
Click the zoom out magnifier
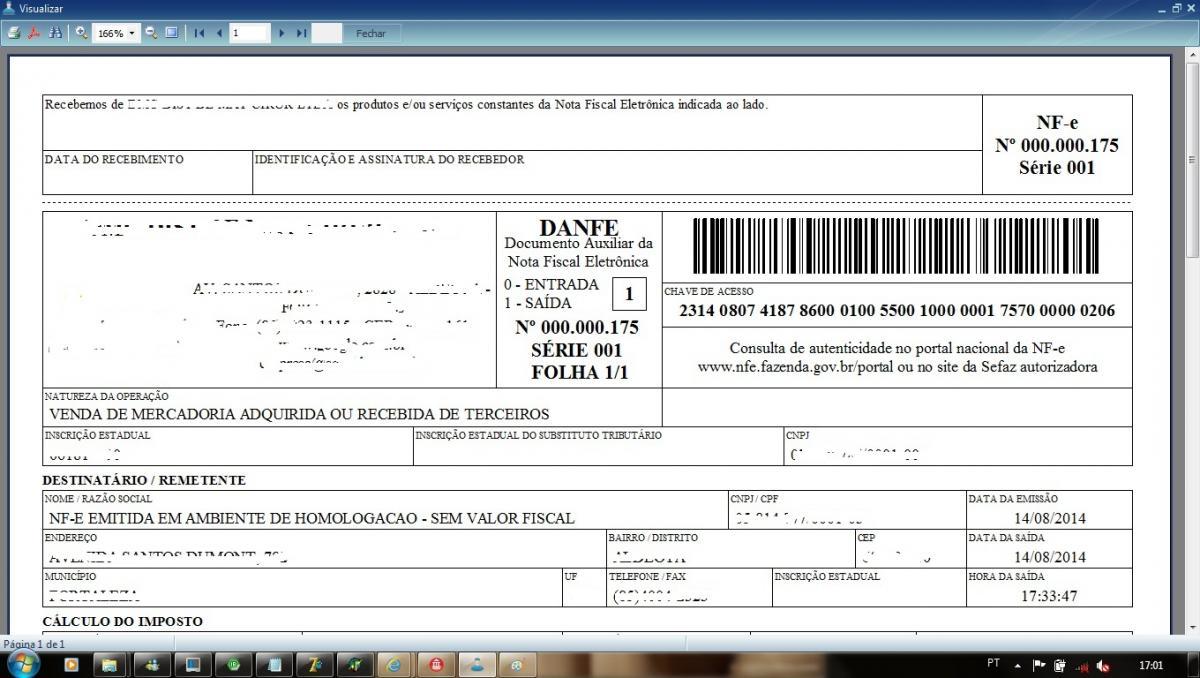152,33
